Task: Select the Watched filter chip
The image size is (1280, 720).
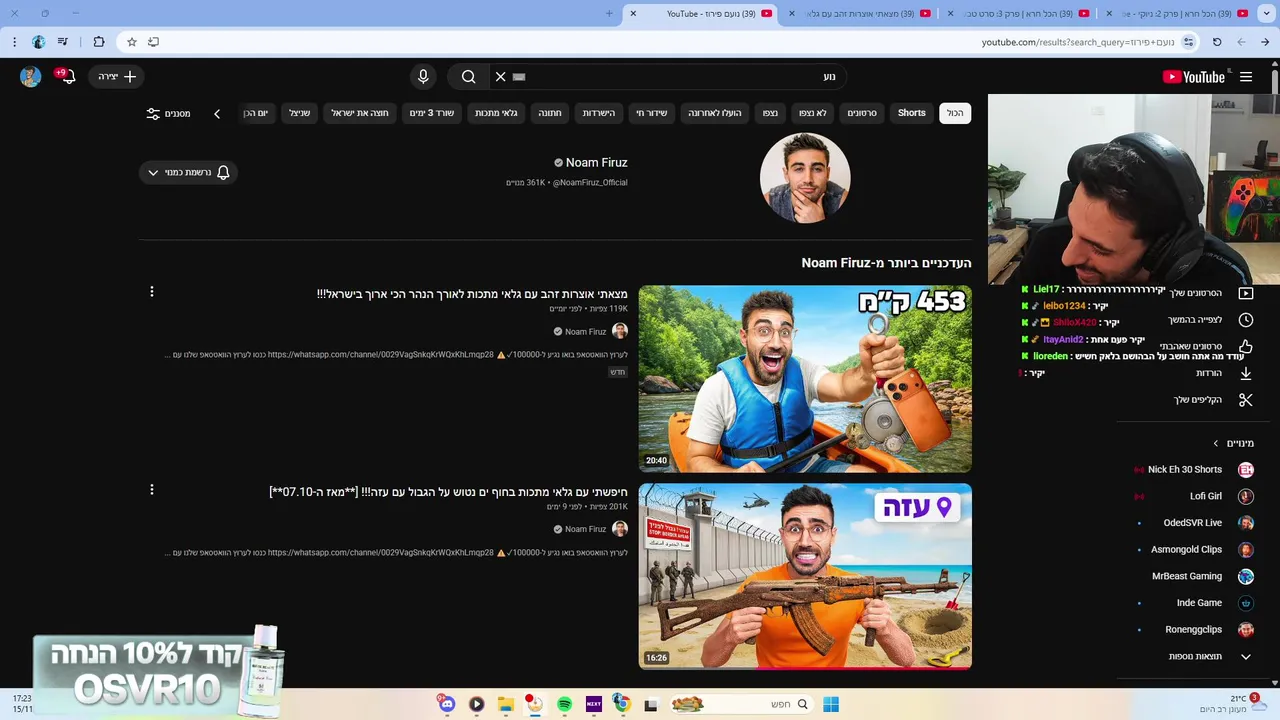Action: pyautogui.click(x=770, y=113)
